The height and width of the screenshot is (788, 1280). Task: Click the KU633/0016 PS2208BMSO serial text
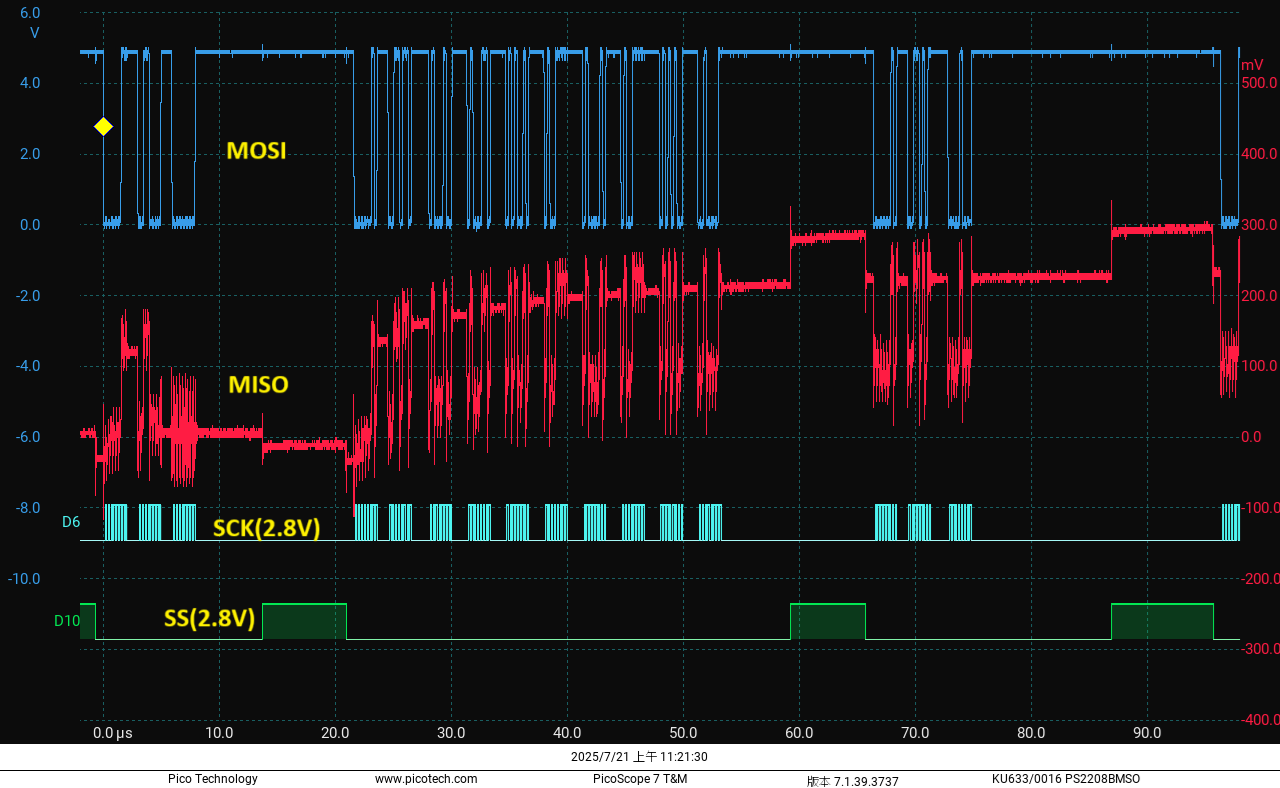point(1066,779)
